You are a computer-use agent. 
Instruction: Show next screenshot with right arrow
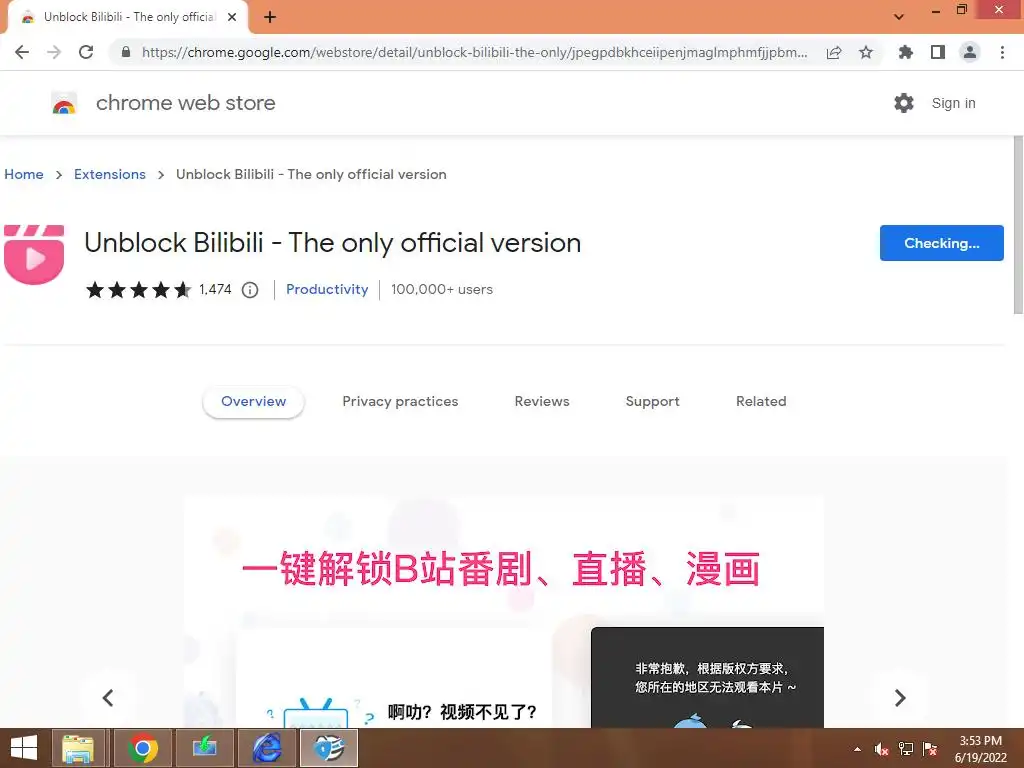point(900,697)
